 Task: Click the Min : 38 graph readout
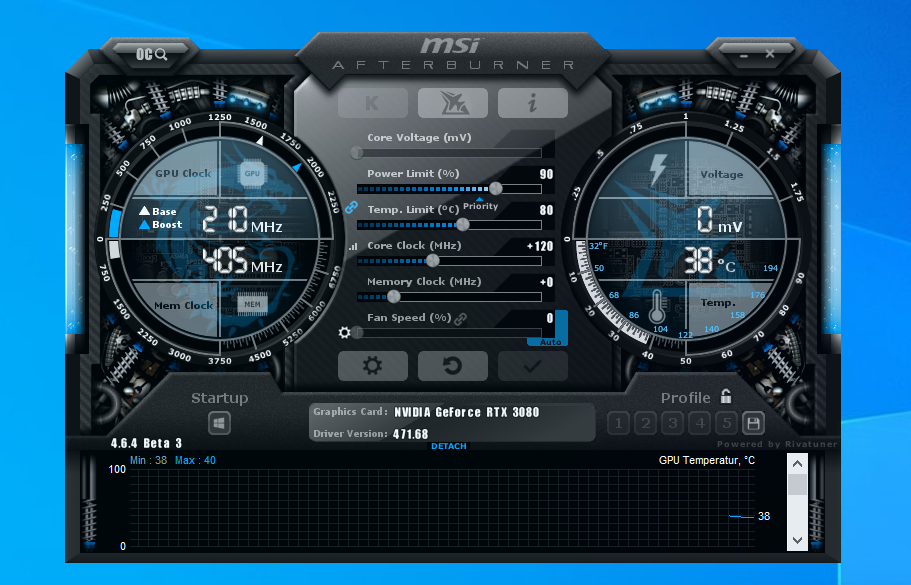point(148,460)
